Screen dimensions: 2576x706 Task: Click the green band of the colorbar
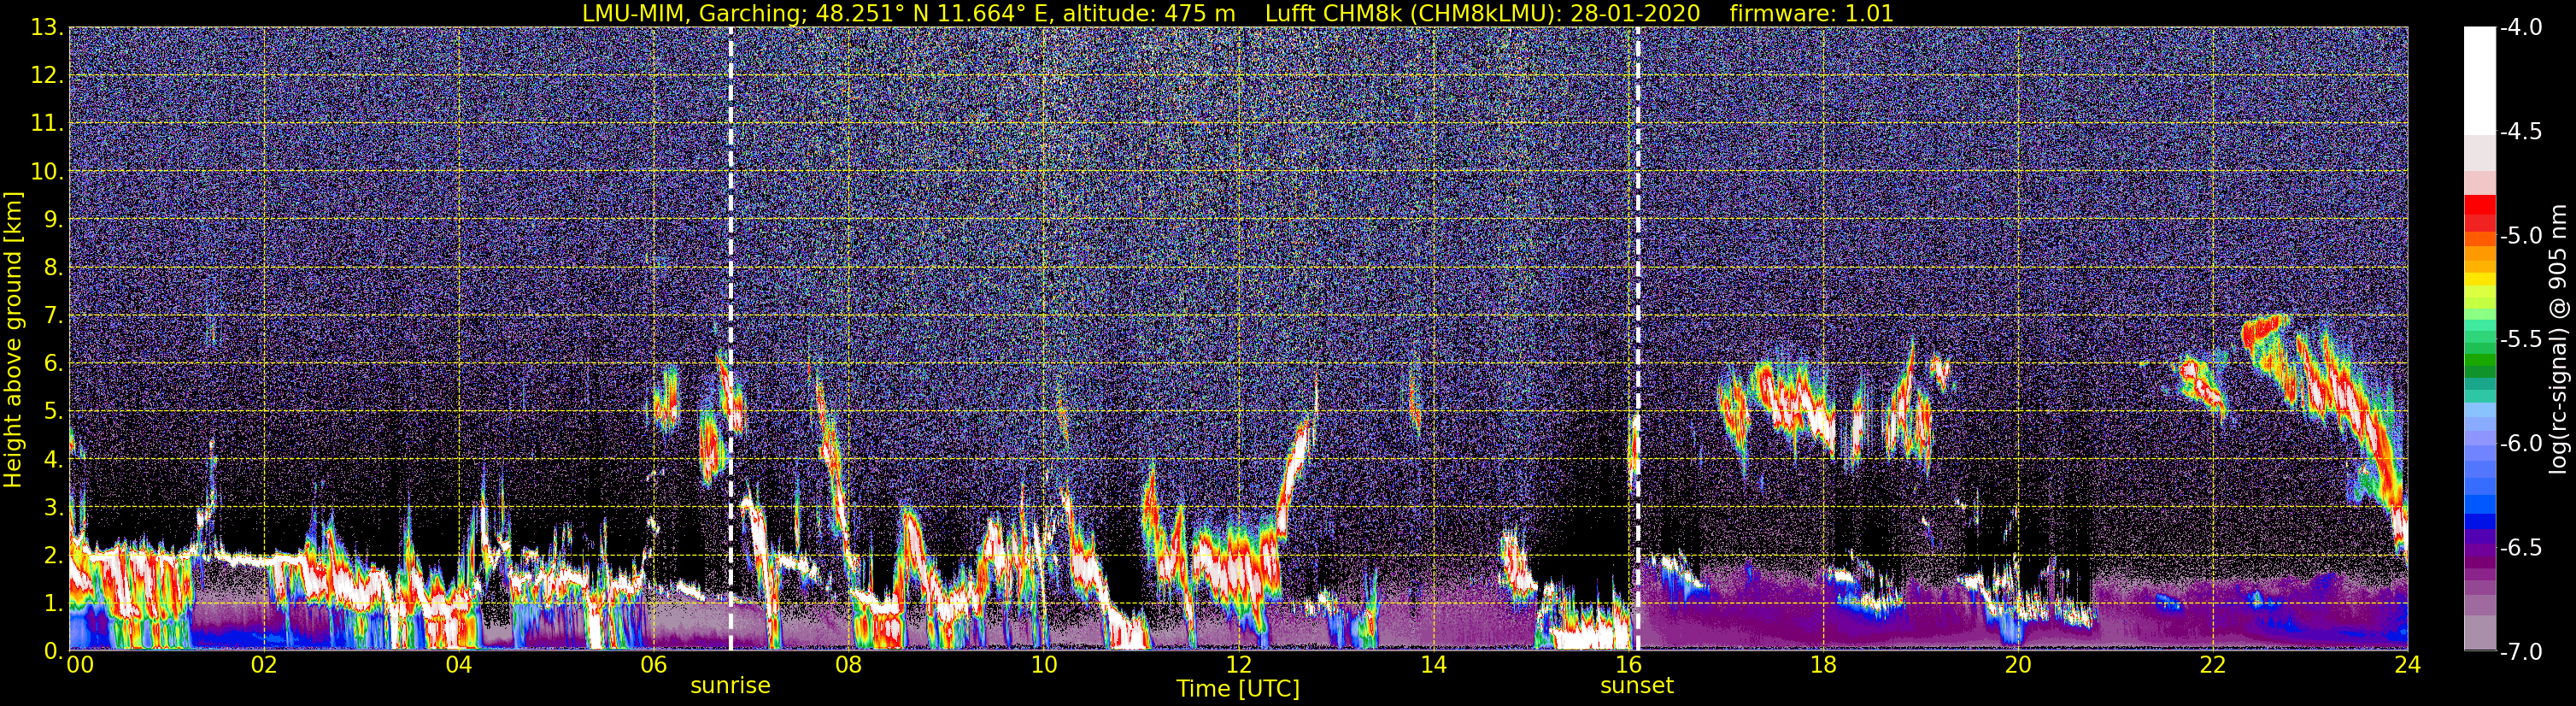(2479, 359)
